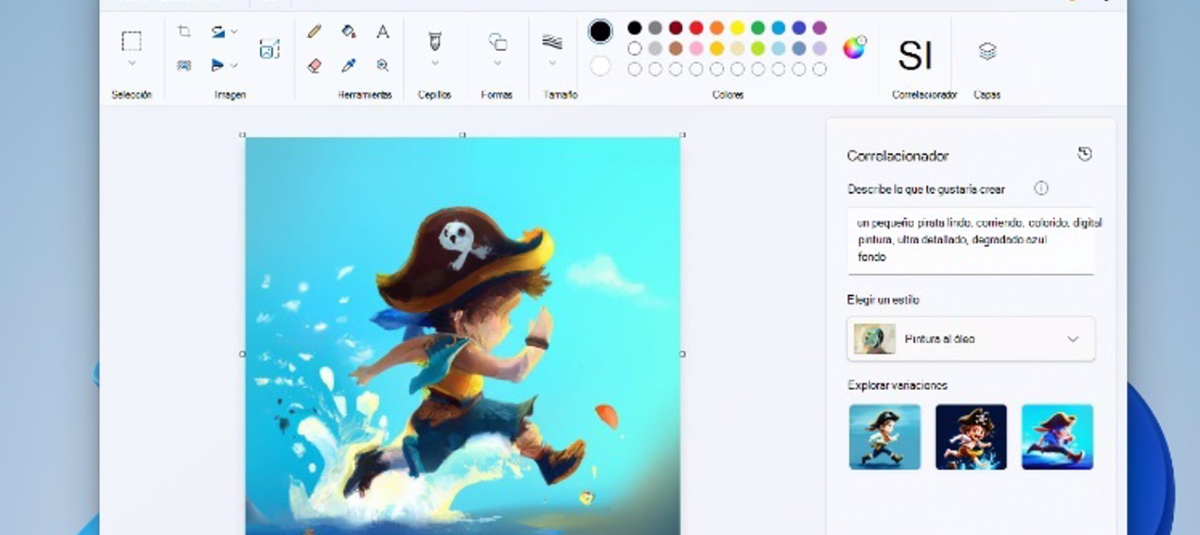Select the rectangular Selección tool
The image size is (1200, 535).
pos(131,41)
